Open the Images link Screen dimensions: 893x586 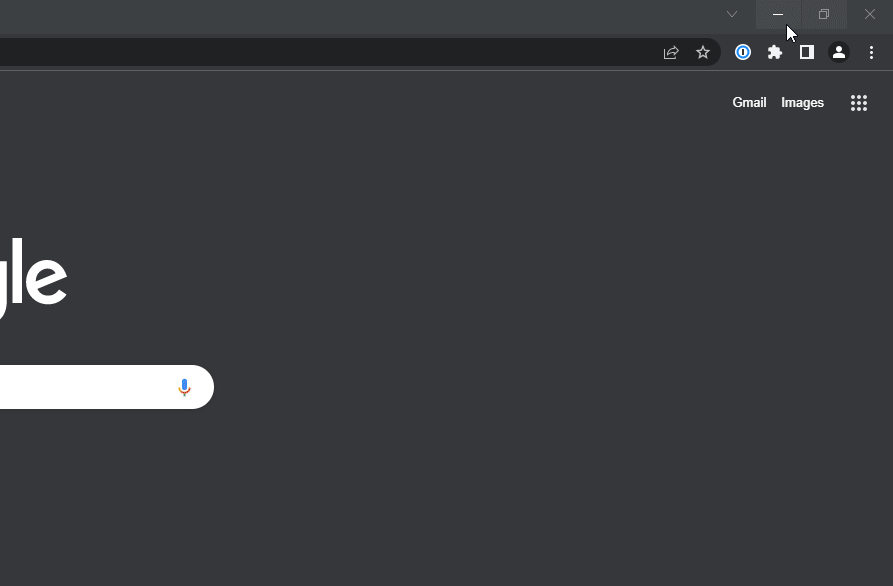pos(802,103)
